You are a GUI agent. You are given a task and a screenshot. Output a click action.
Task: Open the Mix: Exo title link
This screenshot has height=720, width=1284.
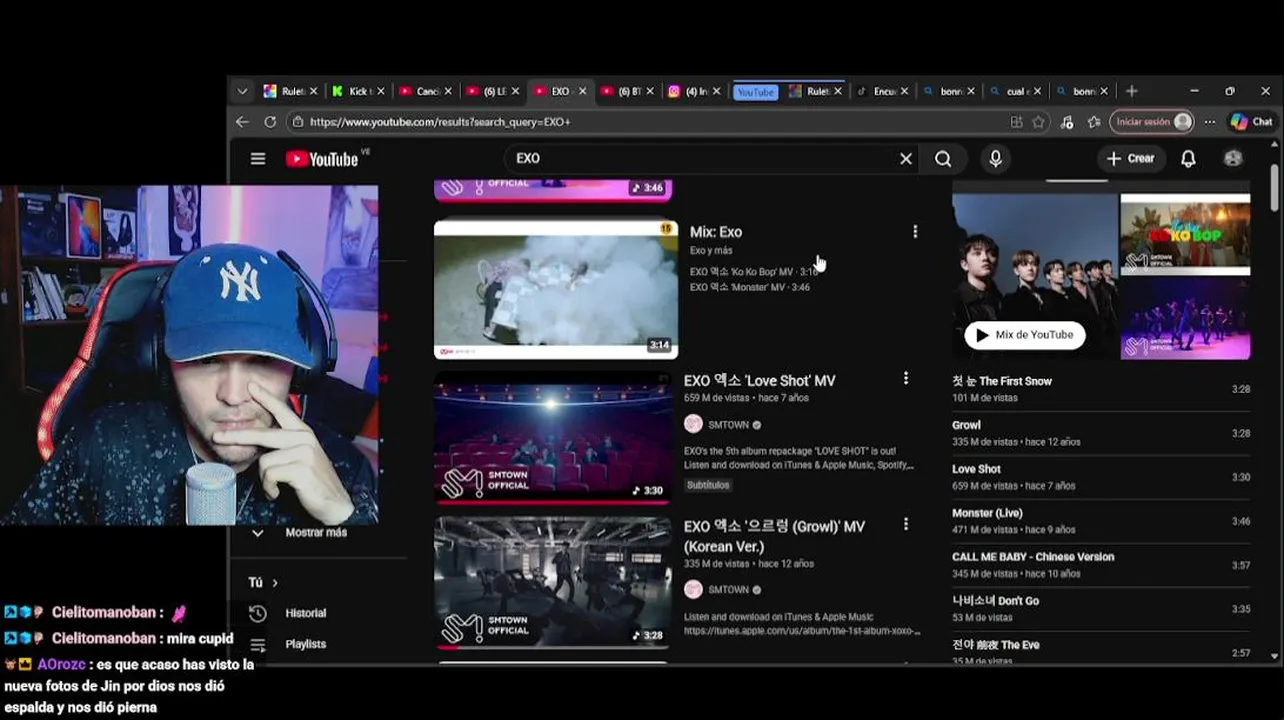(716, 232)
